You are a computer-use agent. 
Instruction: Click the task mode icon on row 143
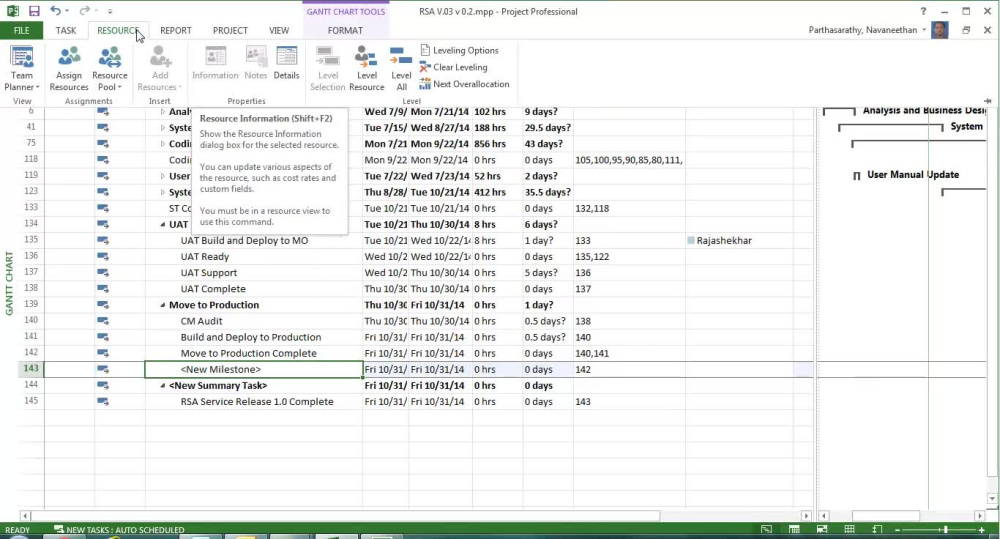(103, 369)
